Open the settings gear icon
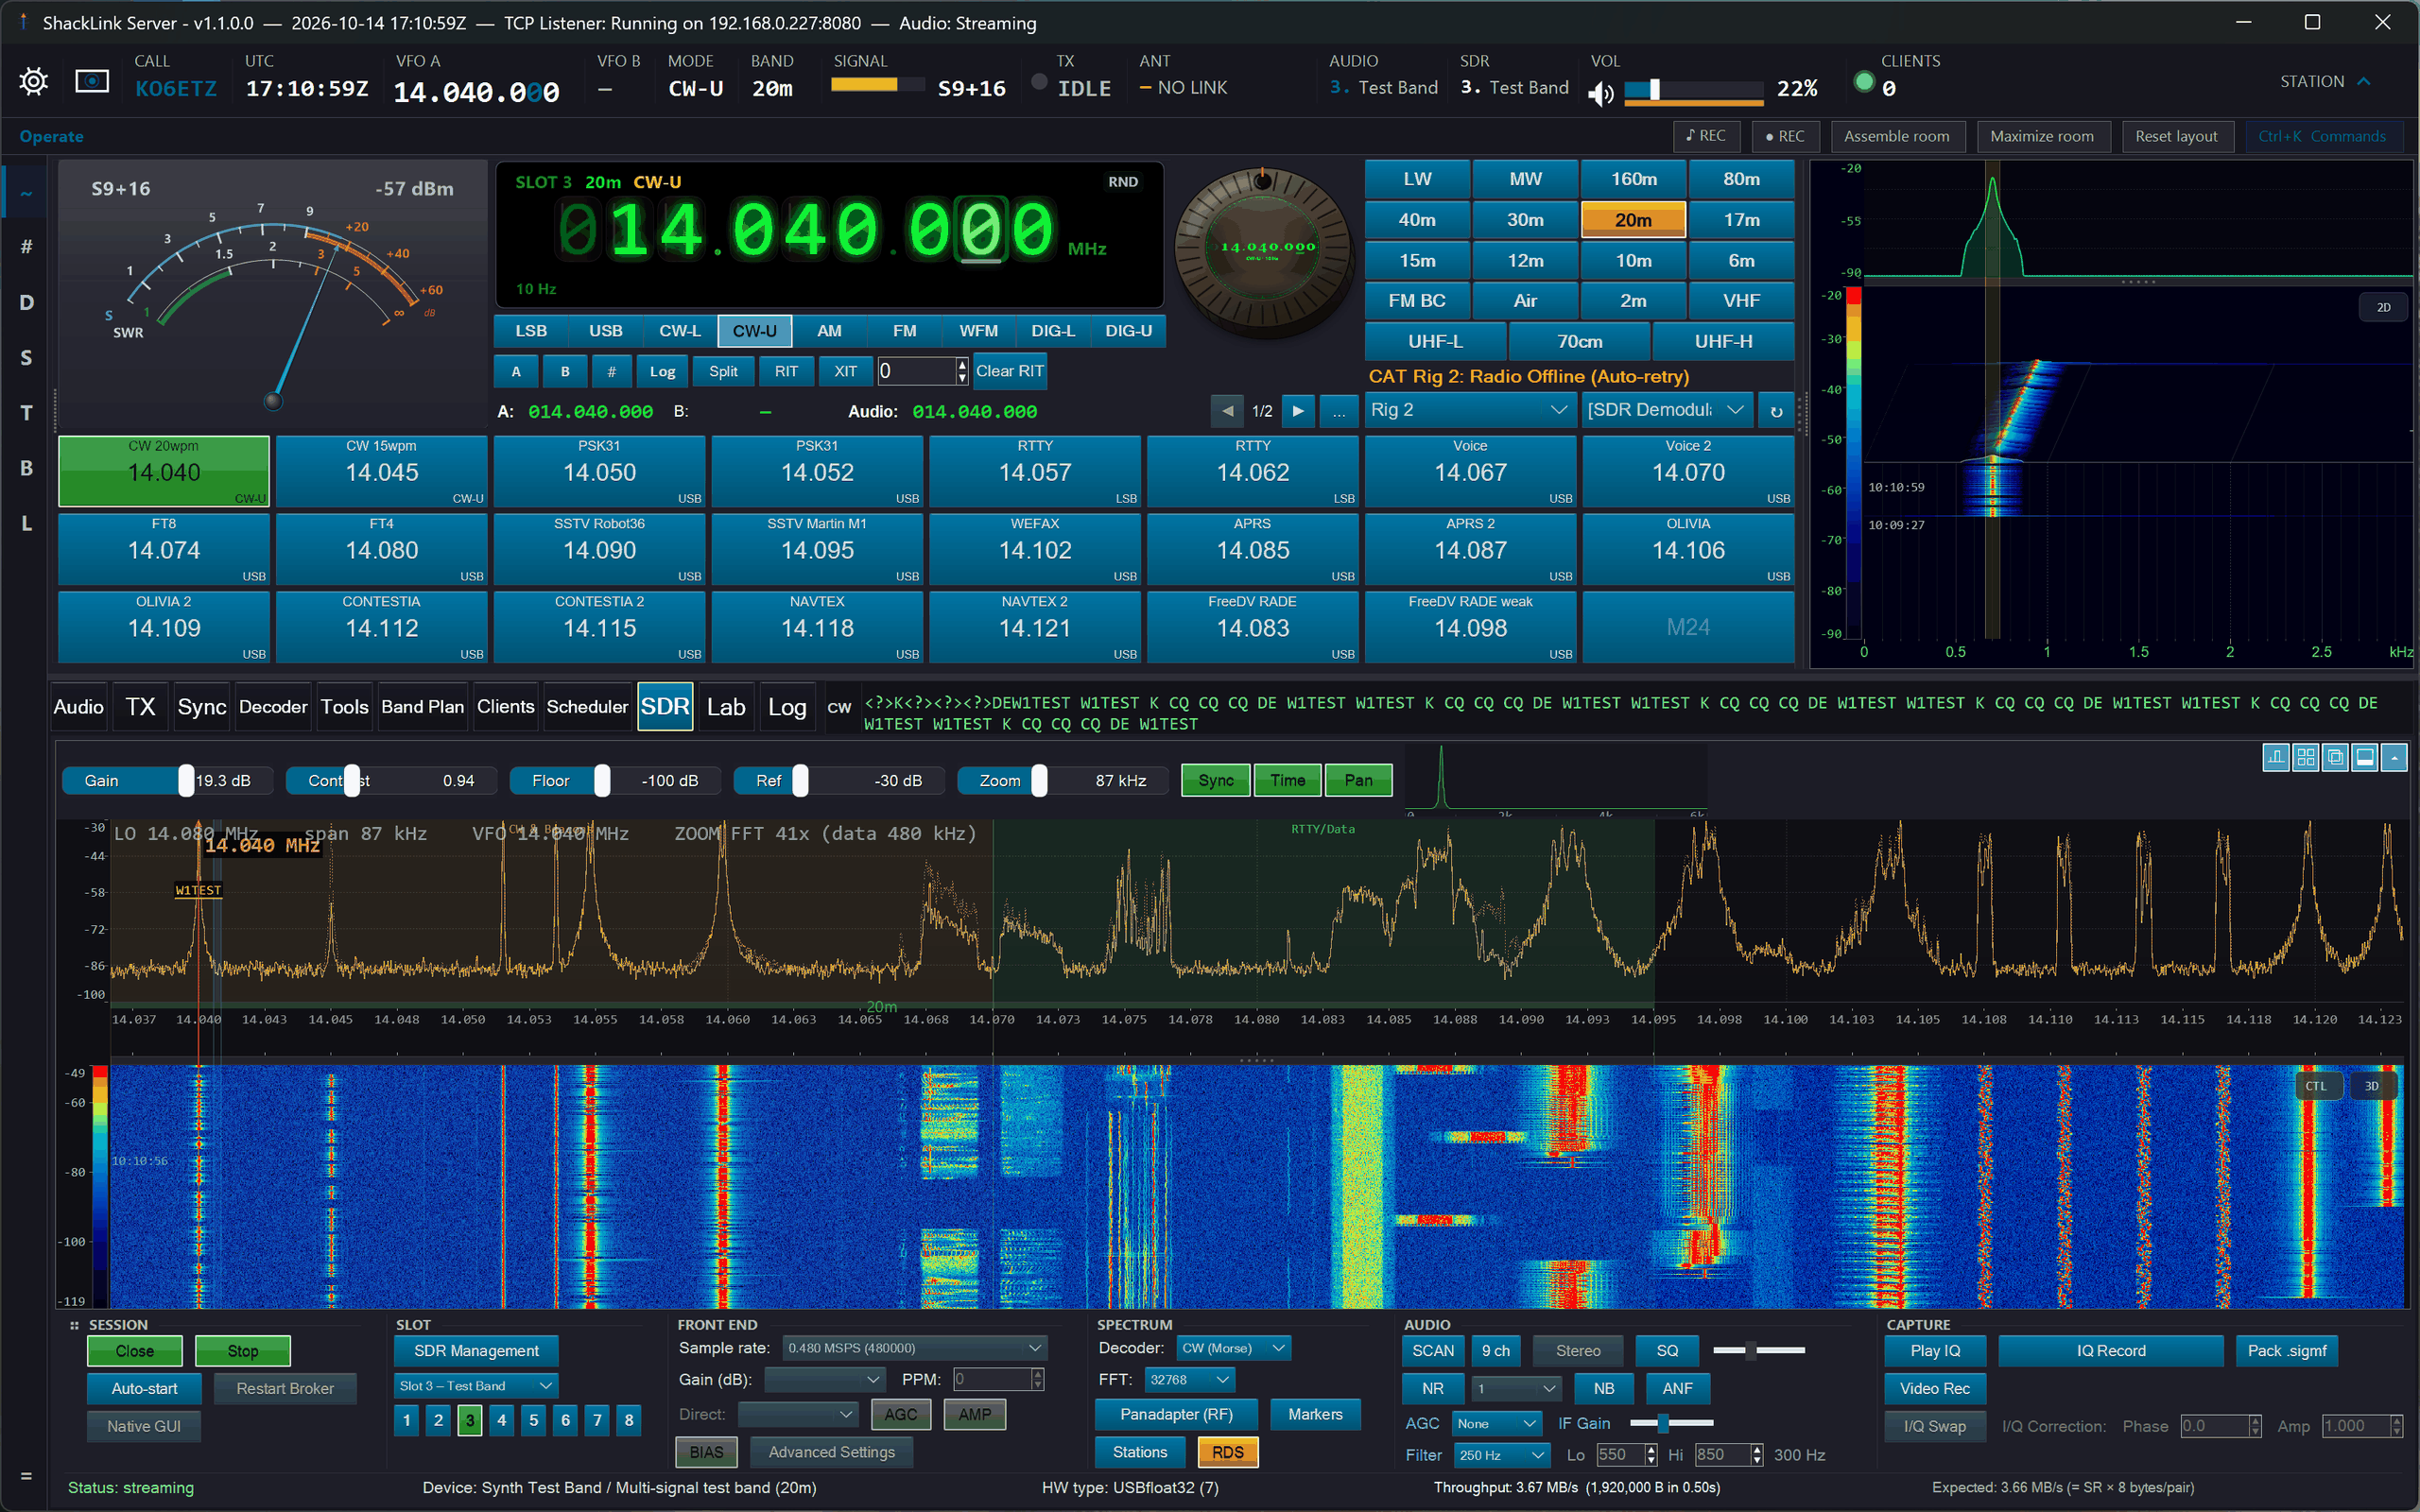The height and width of the screenshot is (1512, 2420). (33, 81)
